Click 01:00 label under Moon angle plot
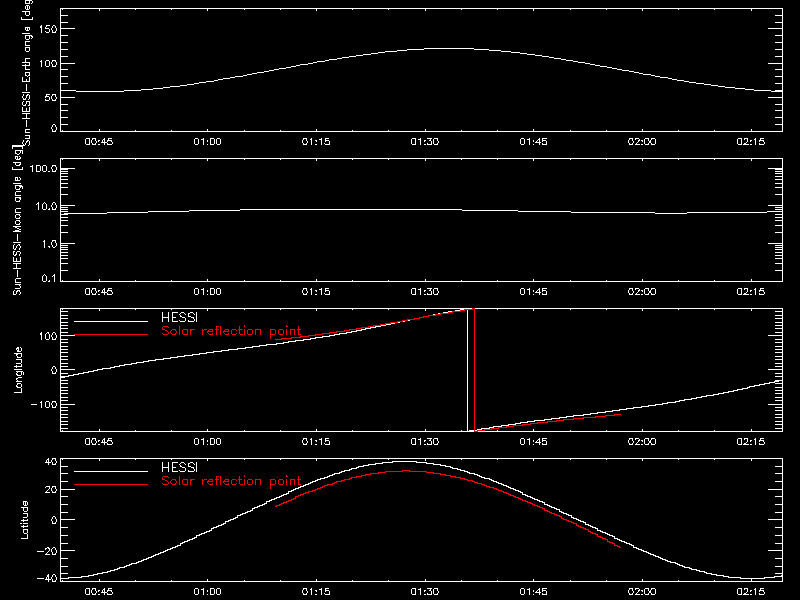 (x=208, y=292)
